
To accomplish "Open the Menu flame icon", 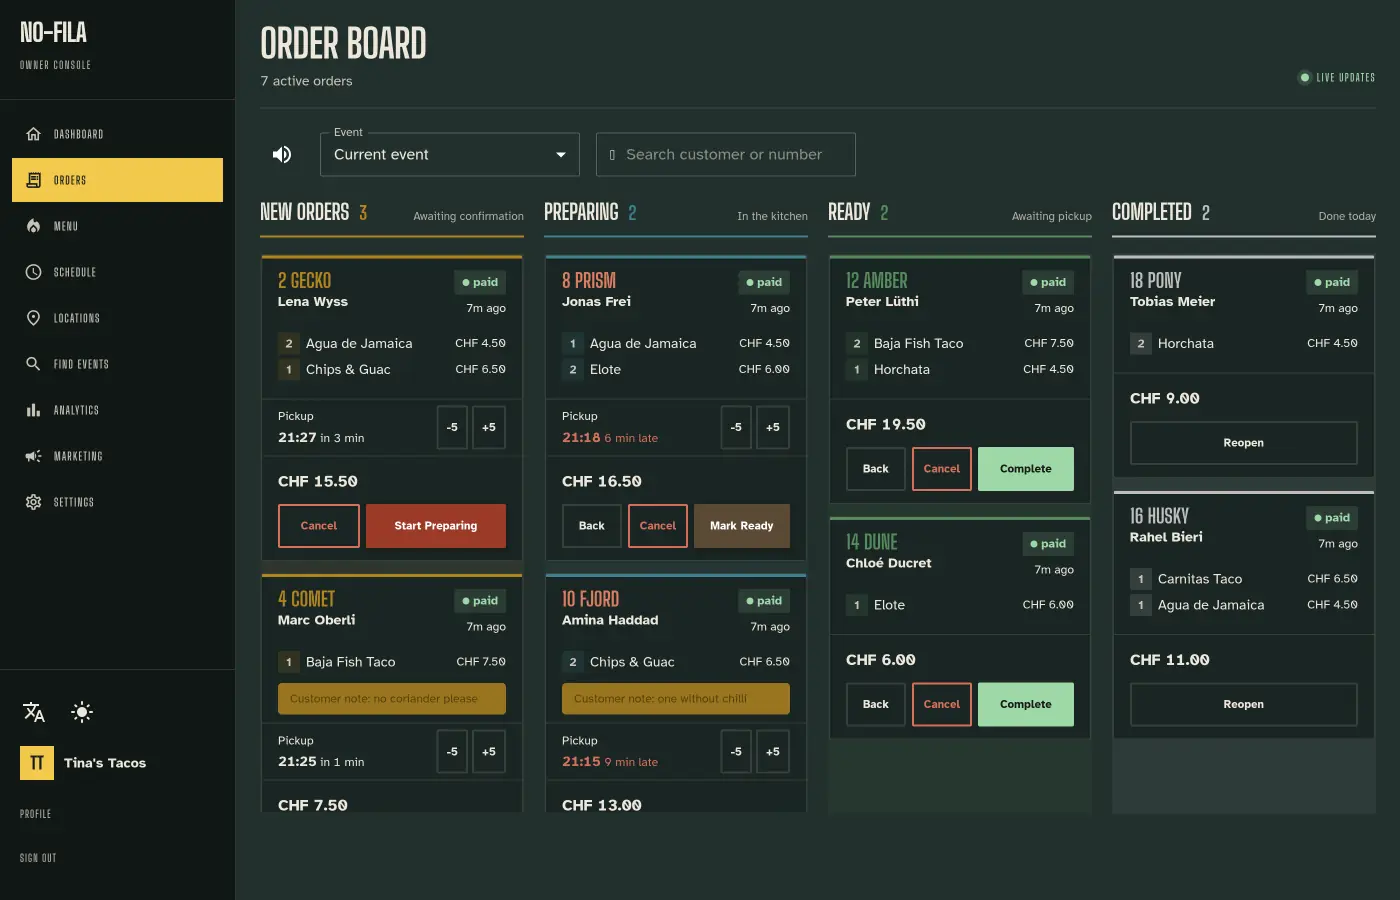I will 33,226.
